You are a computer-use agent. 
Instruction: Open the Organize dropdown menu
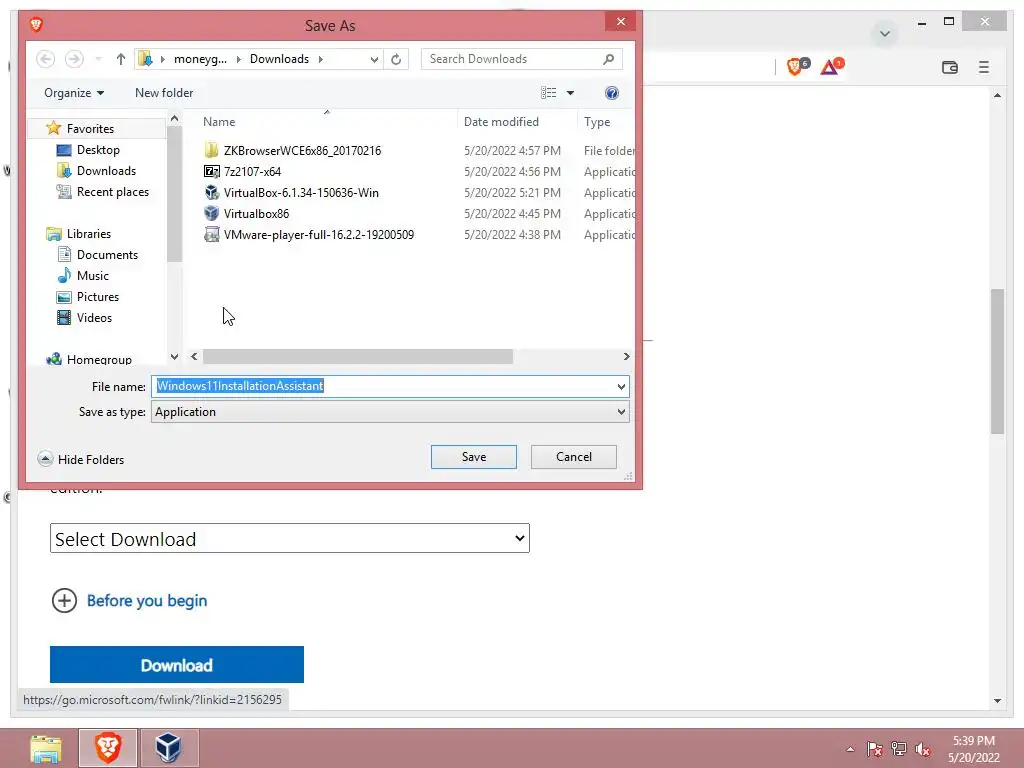tap(74, 93)
